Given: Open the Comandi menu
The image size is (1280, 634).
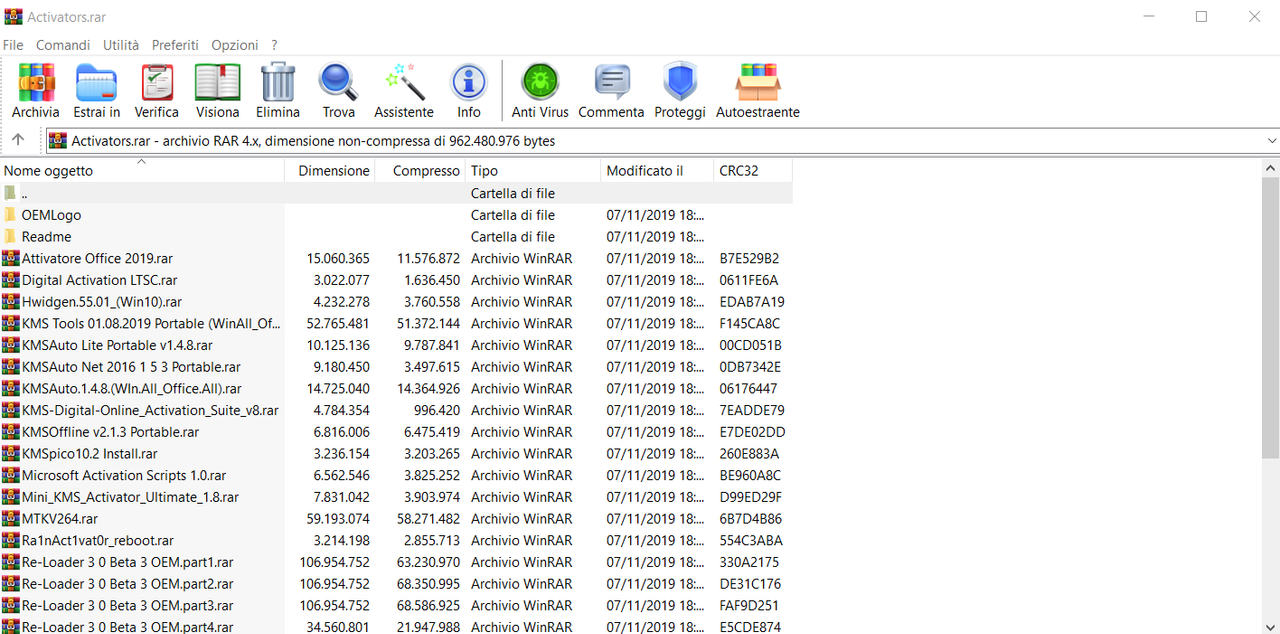Looking at the screenshot, I should [x=63, y=45].
